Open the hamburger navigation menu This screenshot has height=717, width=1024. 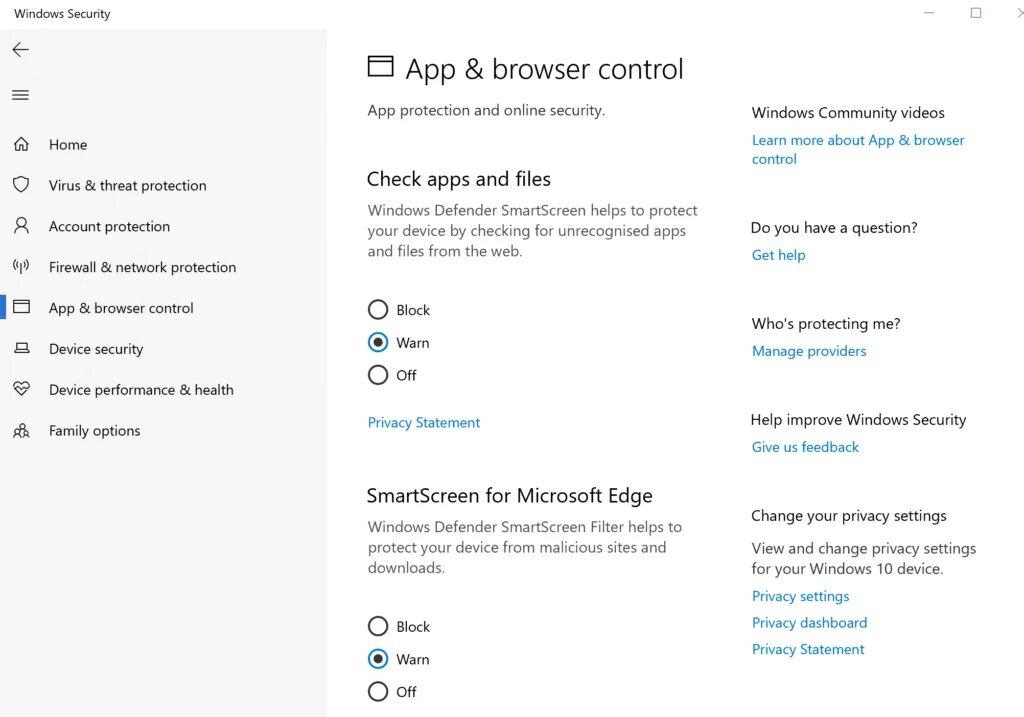pos(20,95)
